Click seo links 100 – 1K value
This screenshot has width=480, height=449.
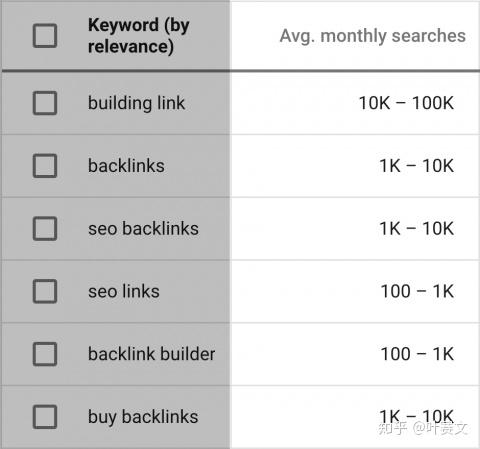click(x=417, y=291)
